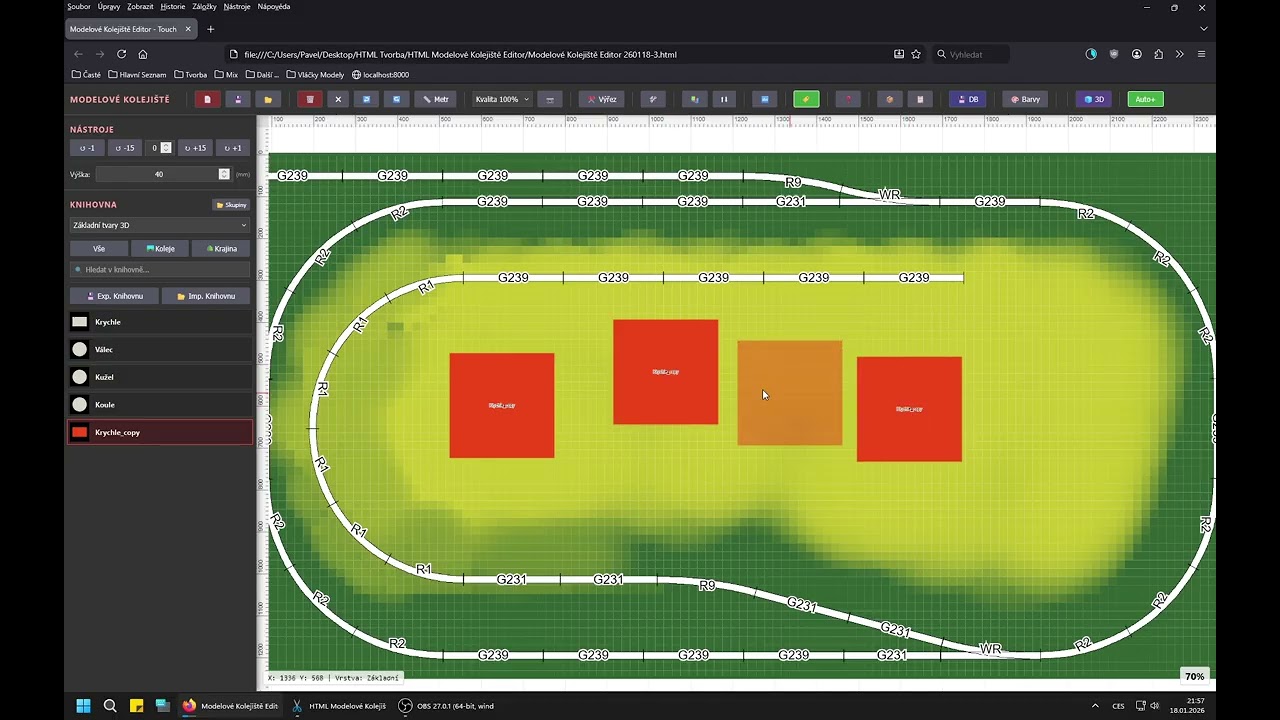
Task: Open Windows Start menu
Action: click(x=84, y=706)
